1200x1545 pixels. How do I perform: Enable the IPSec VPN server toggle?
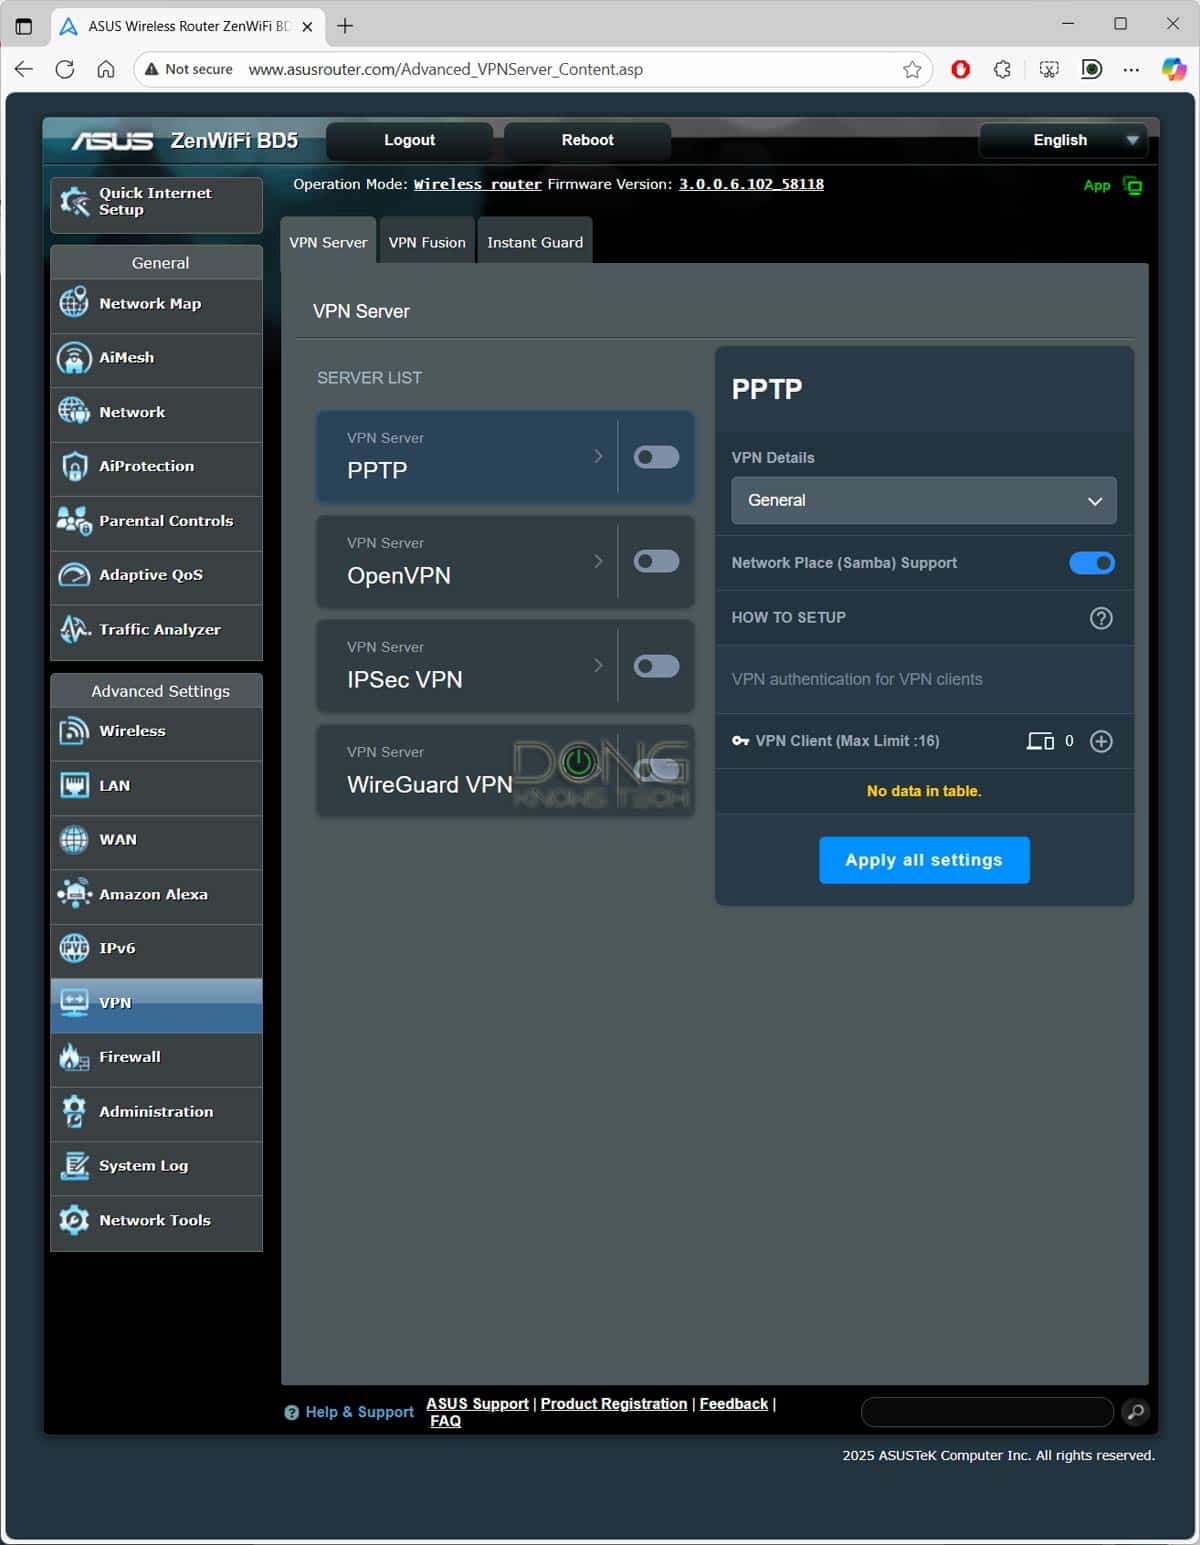(656, 666)
